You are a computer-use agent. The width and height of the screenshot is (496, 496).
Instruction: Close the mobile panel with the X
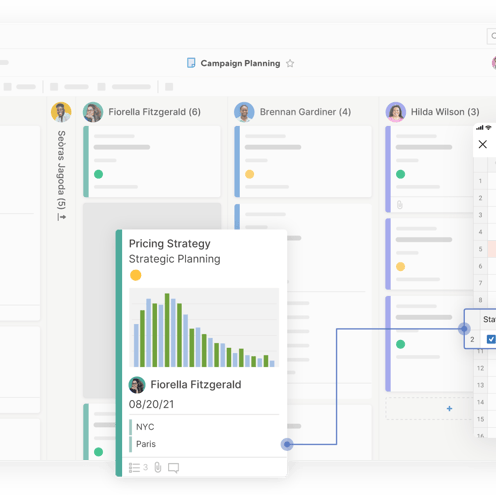coord(482,144)
